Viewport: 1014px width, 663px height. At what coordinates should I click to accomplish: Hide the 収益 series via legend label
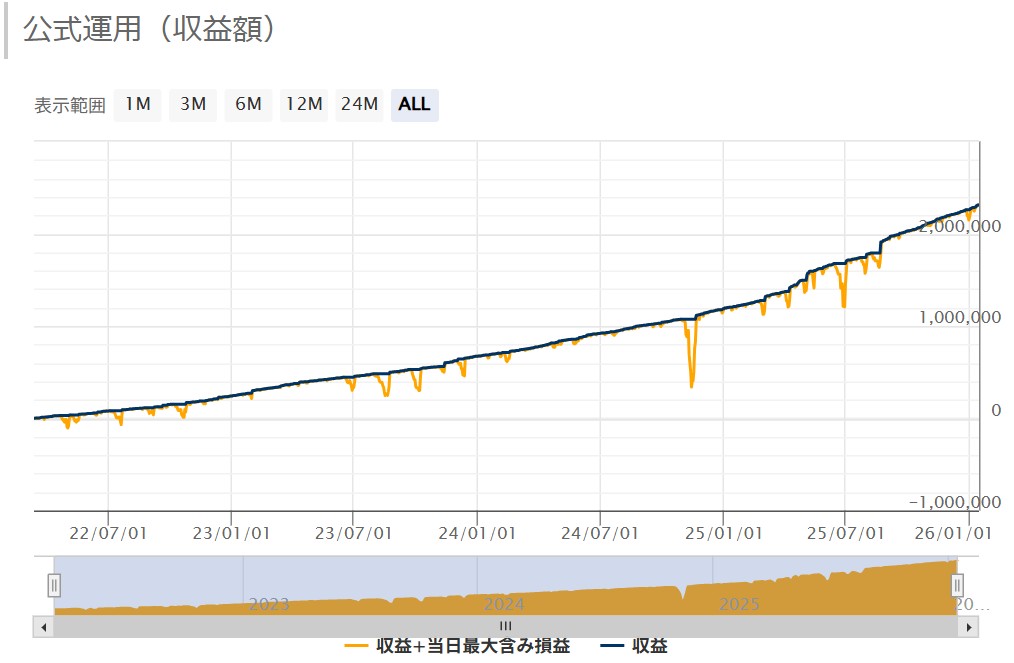649,646
